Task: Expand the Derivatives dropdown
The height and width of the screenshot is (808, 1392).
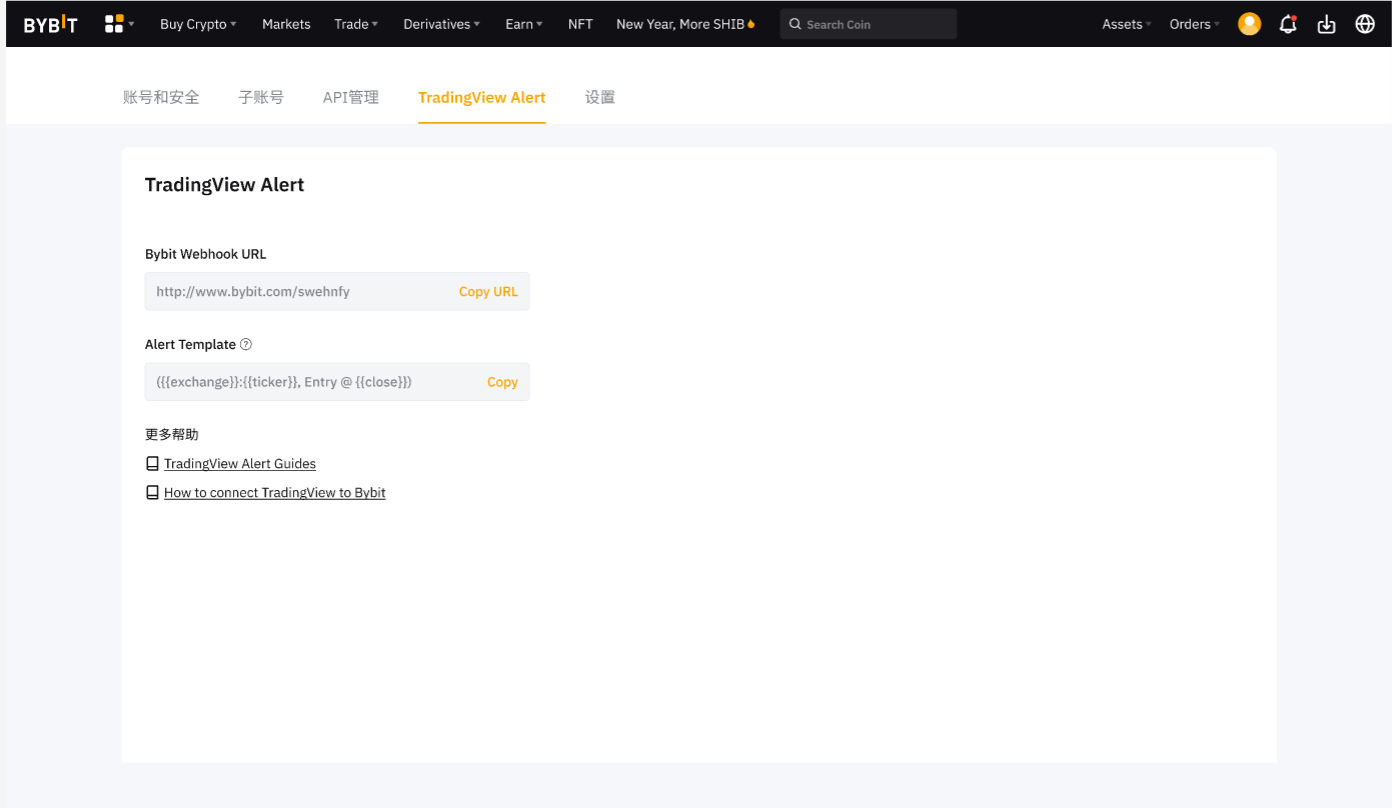Action: (x=441, y=24)
